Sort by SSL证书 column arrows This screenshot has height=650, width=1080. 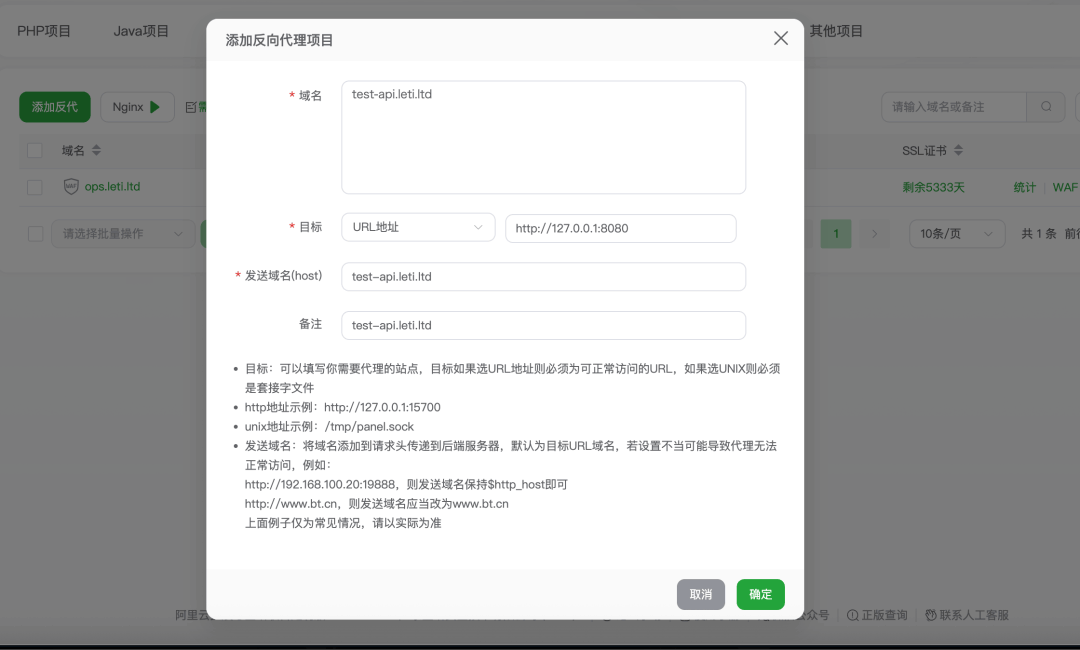point(958,151)
